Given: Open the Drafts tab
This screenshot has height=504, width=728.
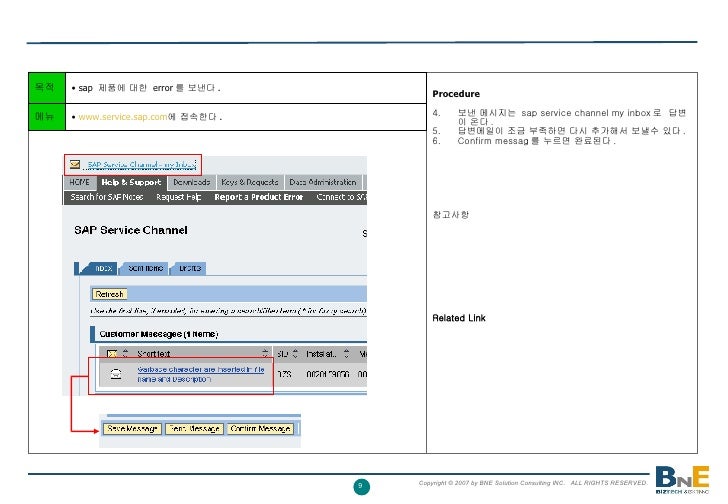Looking at the screenshot, I should [x=190, y=268].
